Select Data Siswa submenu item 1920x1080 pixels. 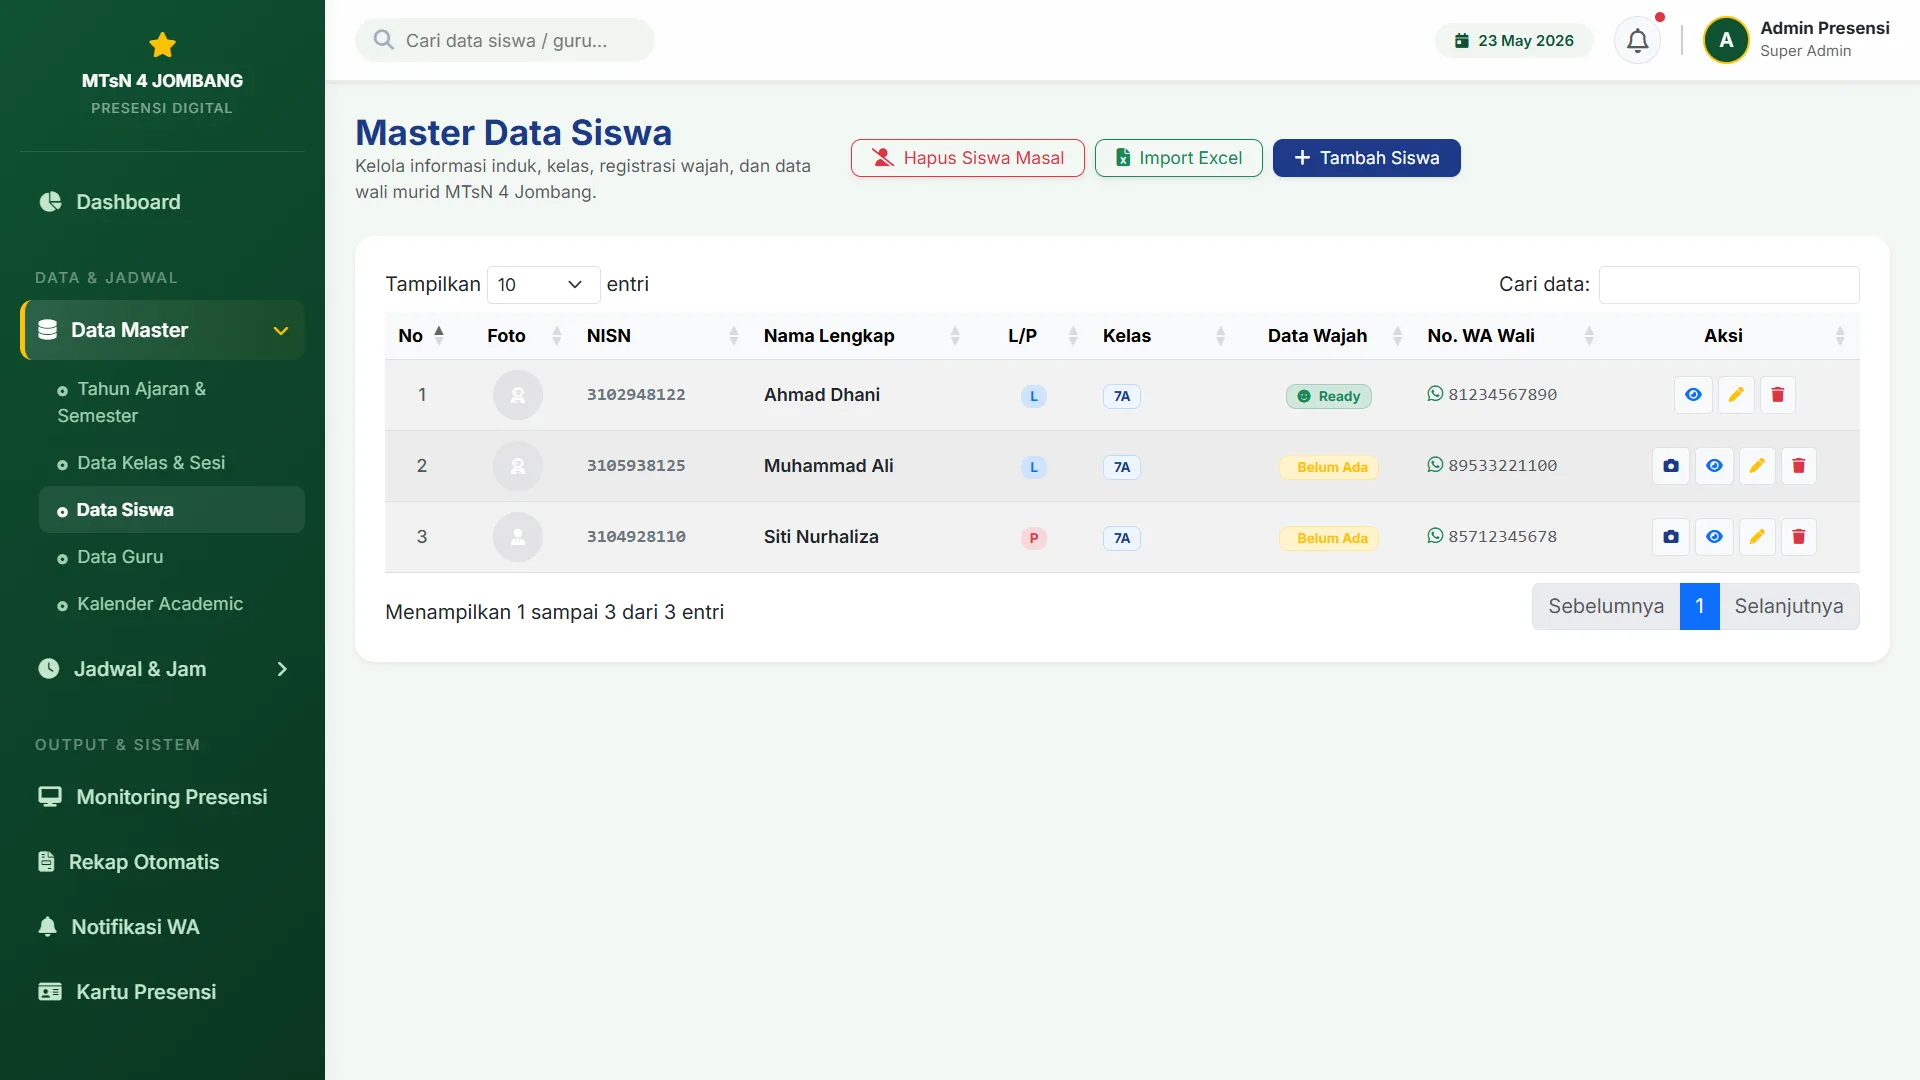(172, 510)
